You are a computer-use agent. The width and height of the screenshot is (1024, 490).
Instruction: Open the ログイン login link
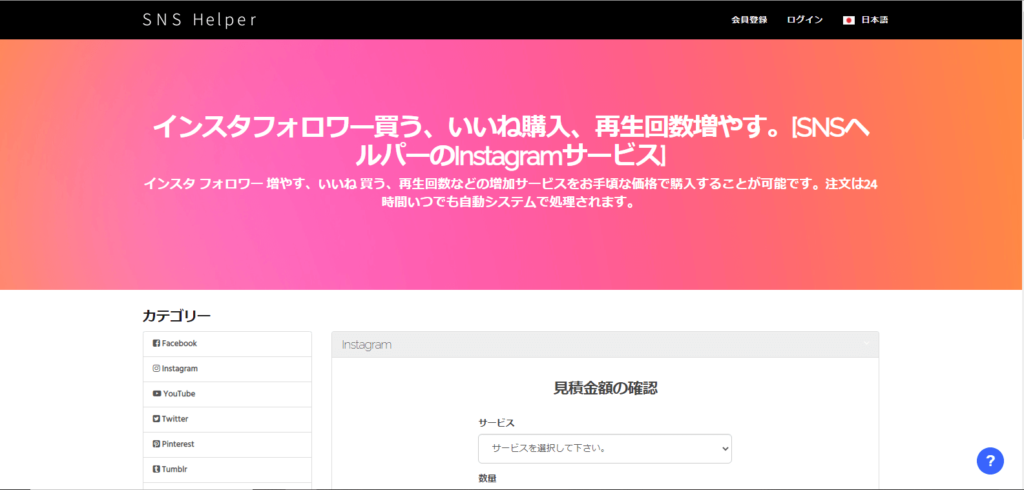(x=805, y=20)
